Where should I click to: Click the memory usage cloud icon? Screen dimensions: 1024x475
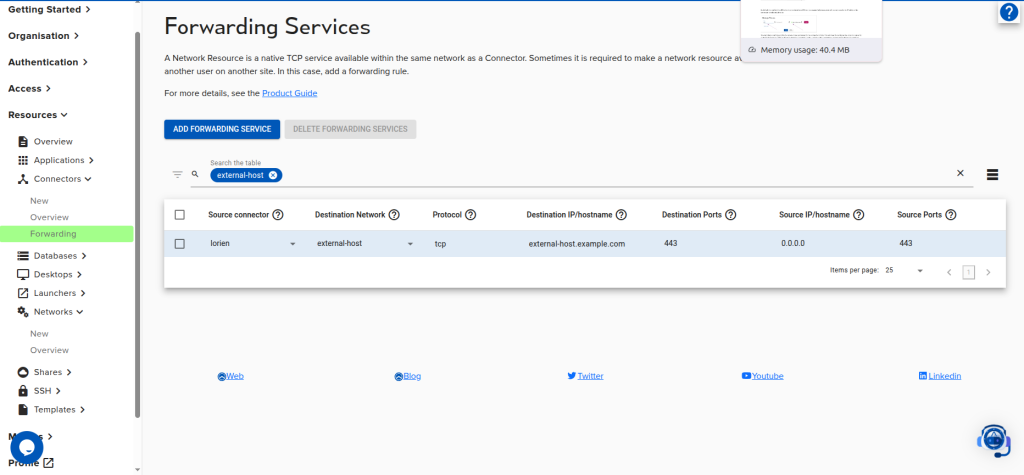752,50
